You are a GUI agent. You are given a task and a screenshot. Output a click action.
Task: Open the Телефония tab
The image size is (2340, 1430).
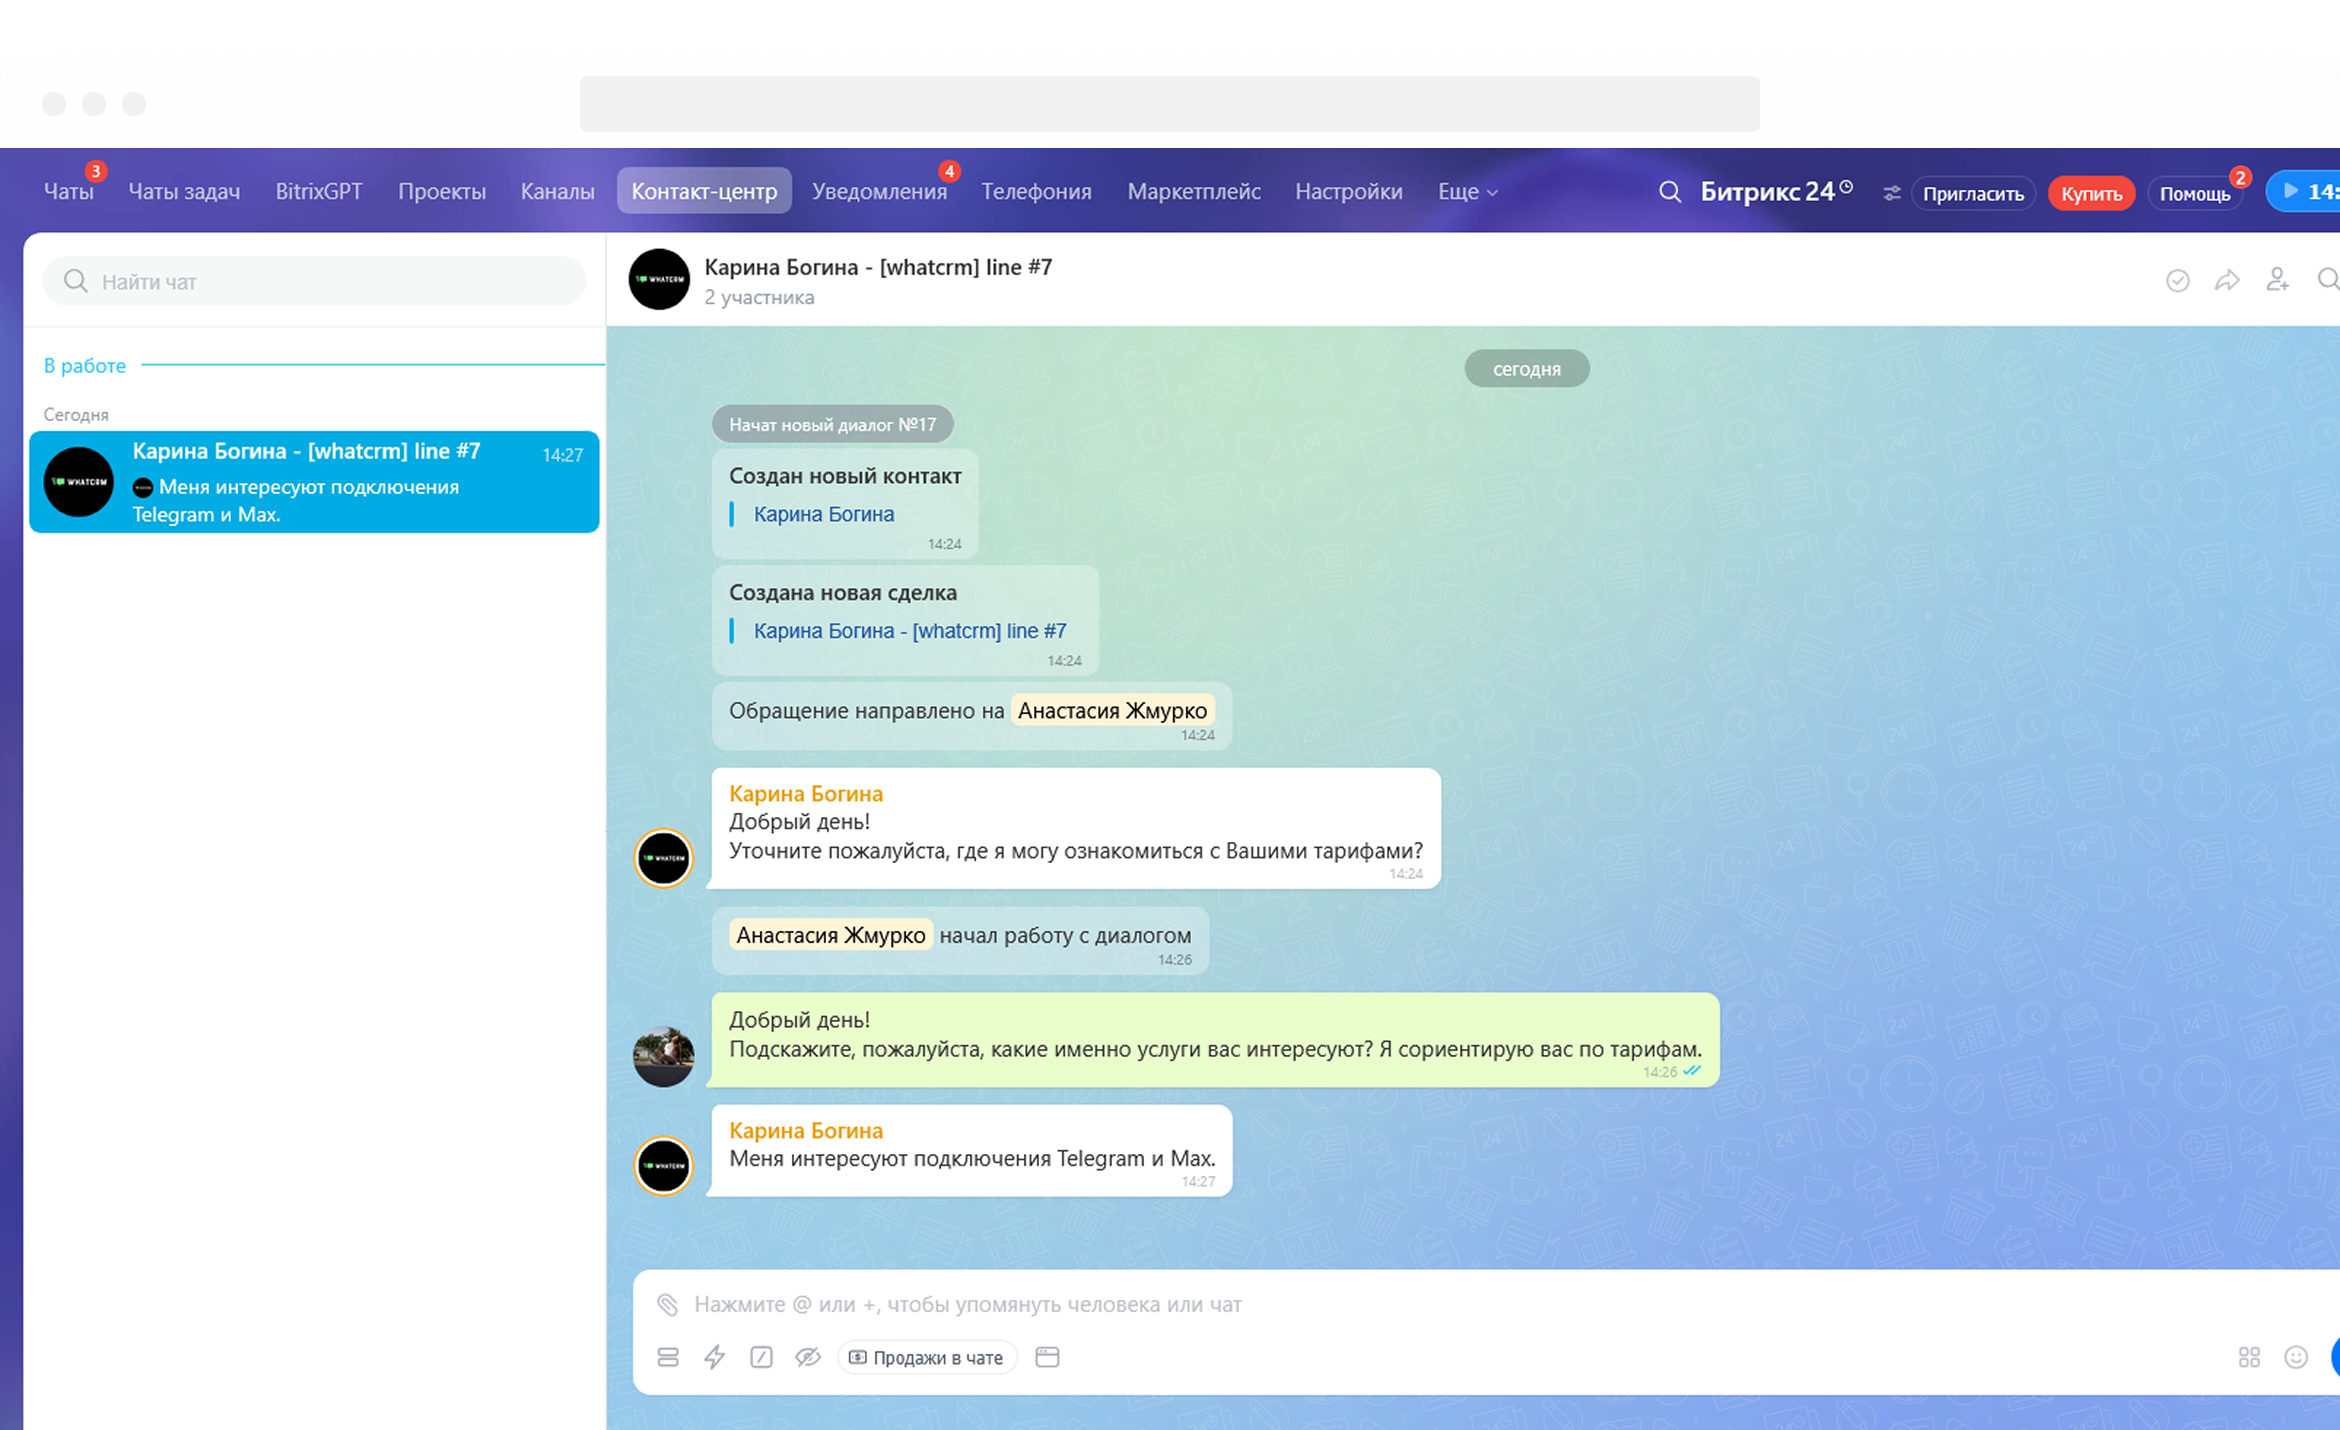click(1036, 191)
